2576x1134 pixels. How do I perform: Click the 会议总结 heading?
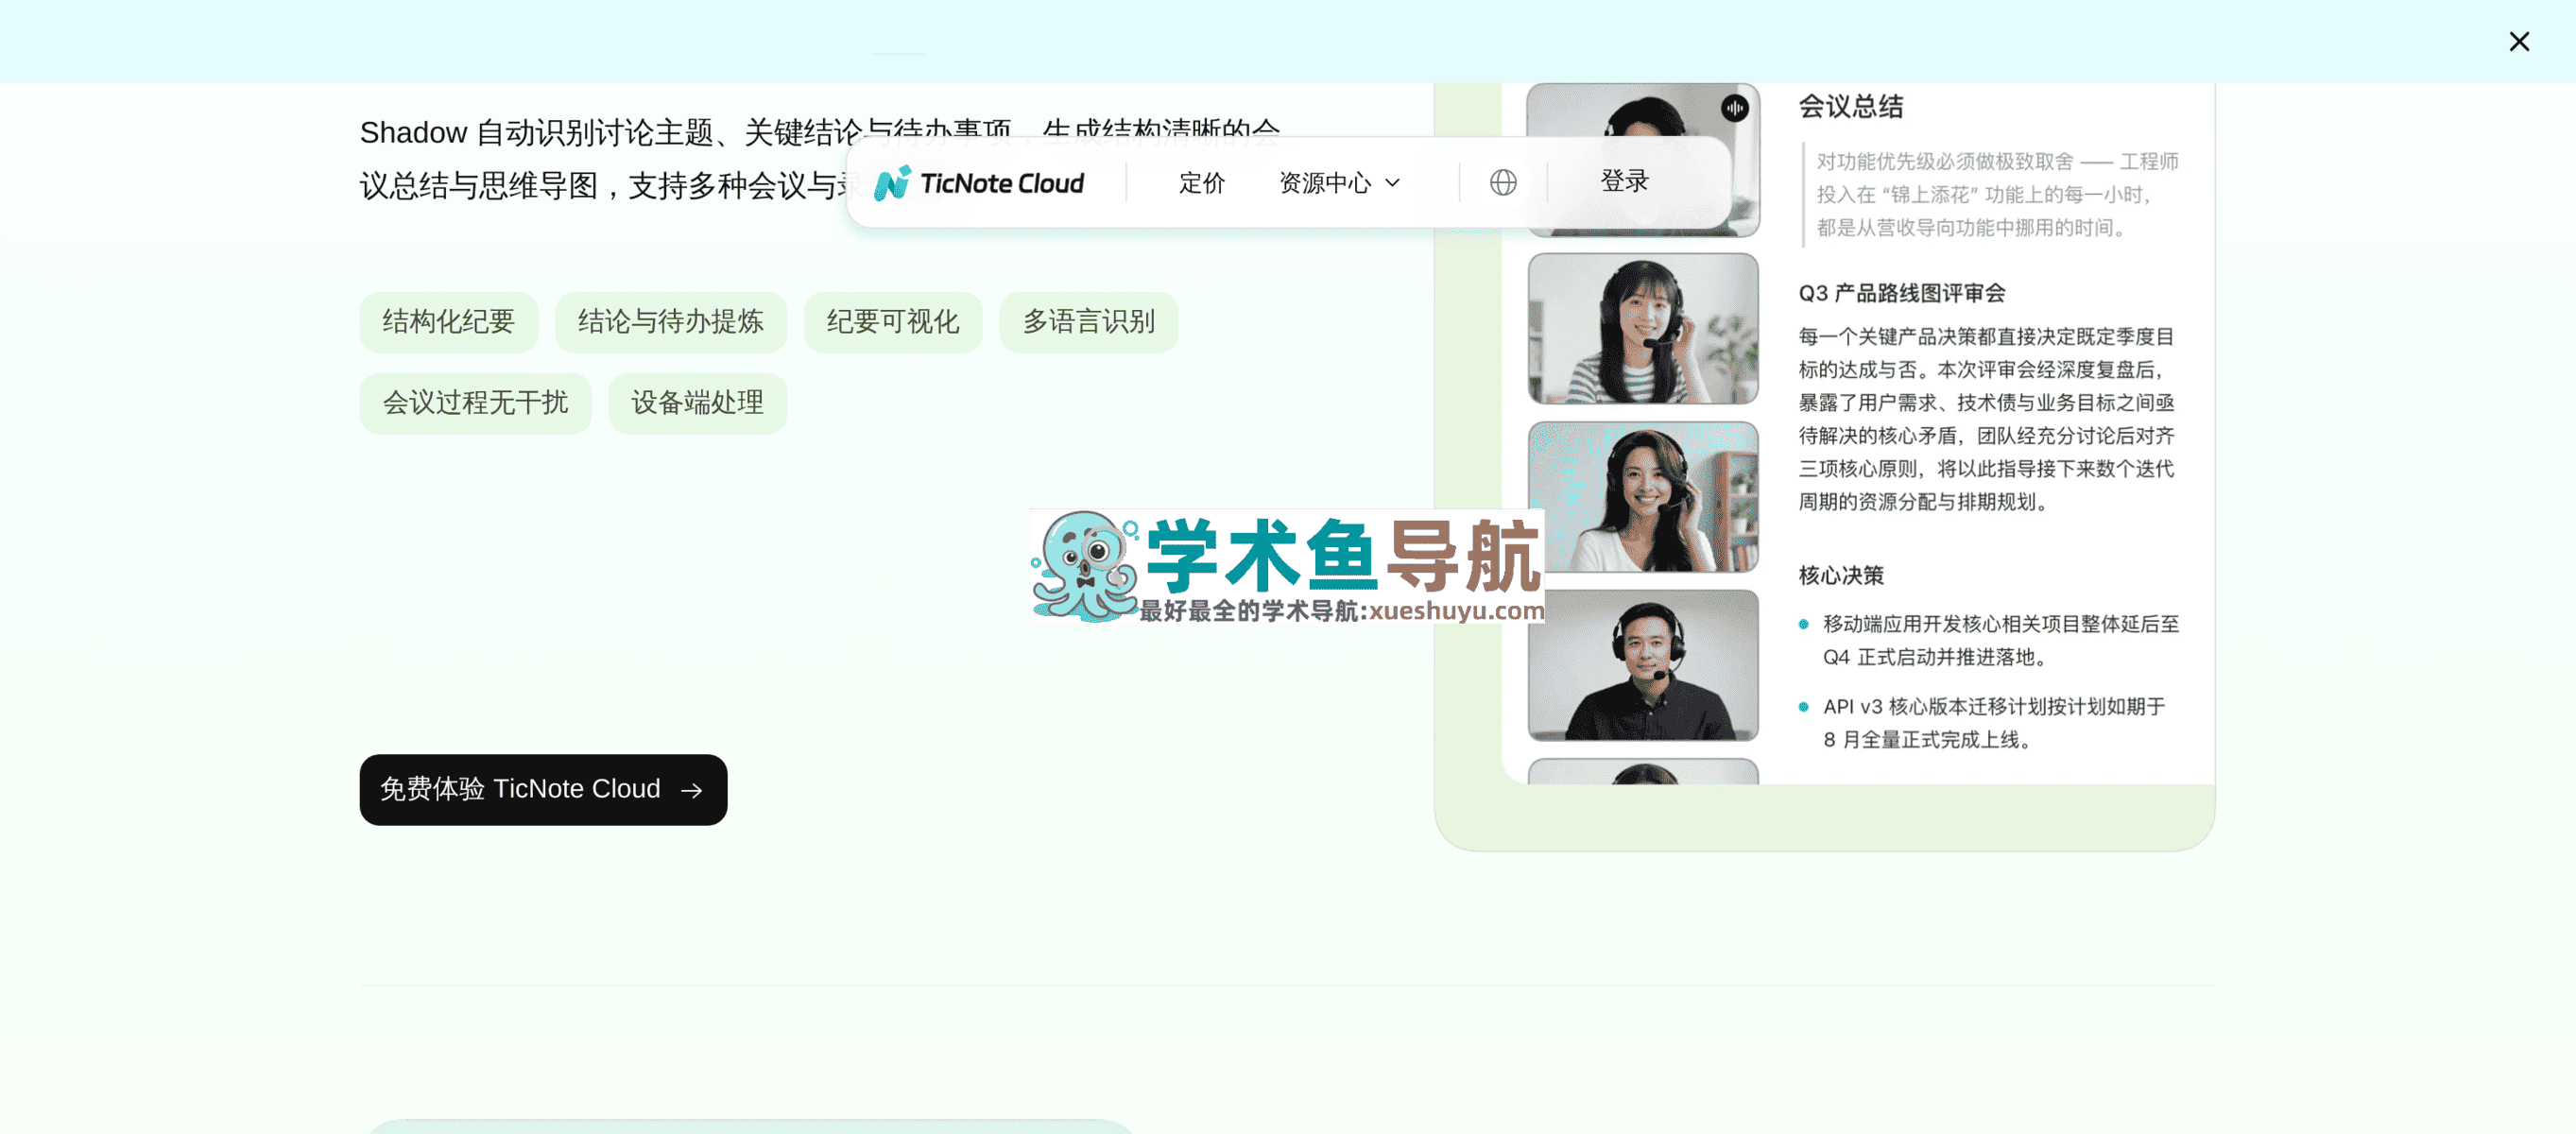click(1850, 106)
